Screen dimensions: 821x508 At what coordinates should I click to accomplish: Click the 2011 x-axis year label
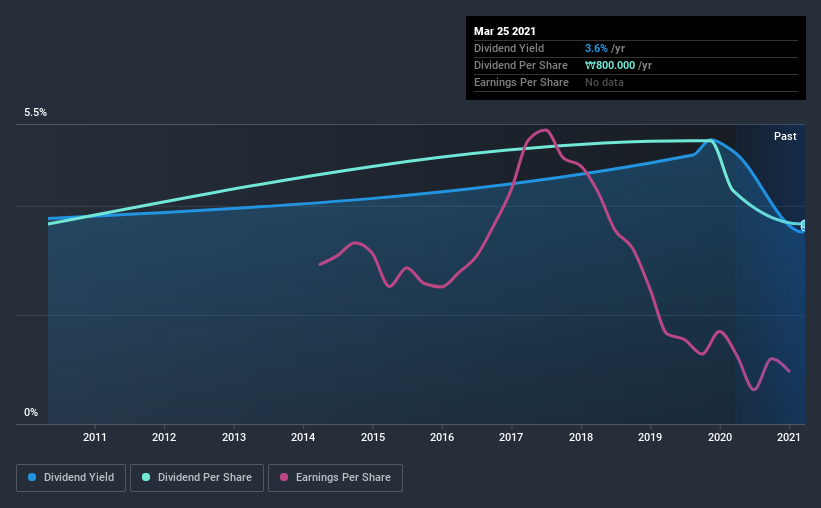tap(95, 437)
